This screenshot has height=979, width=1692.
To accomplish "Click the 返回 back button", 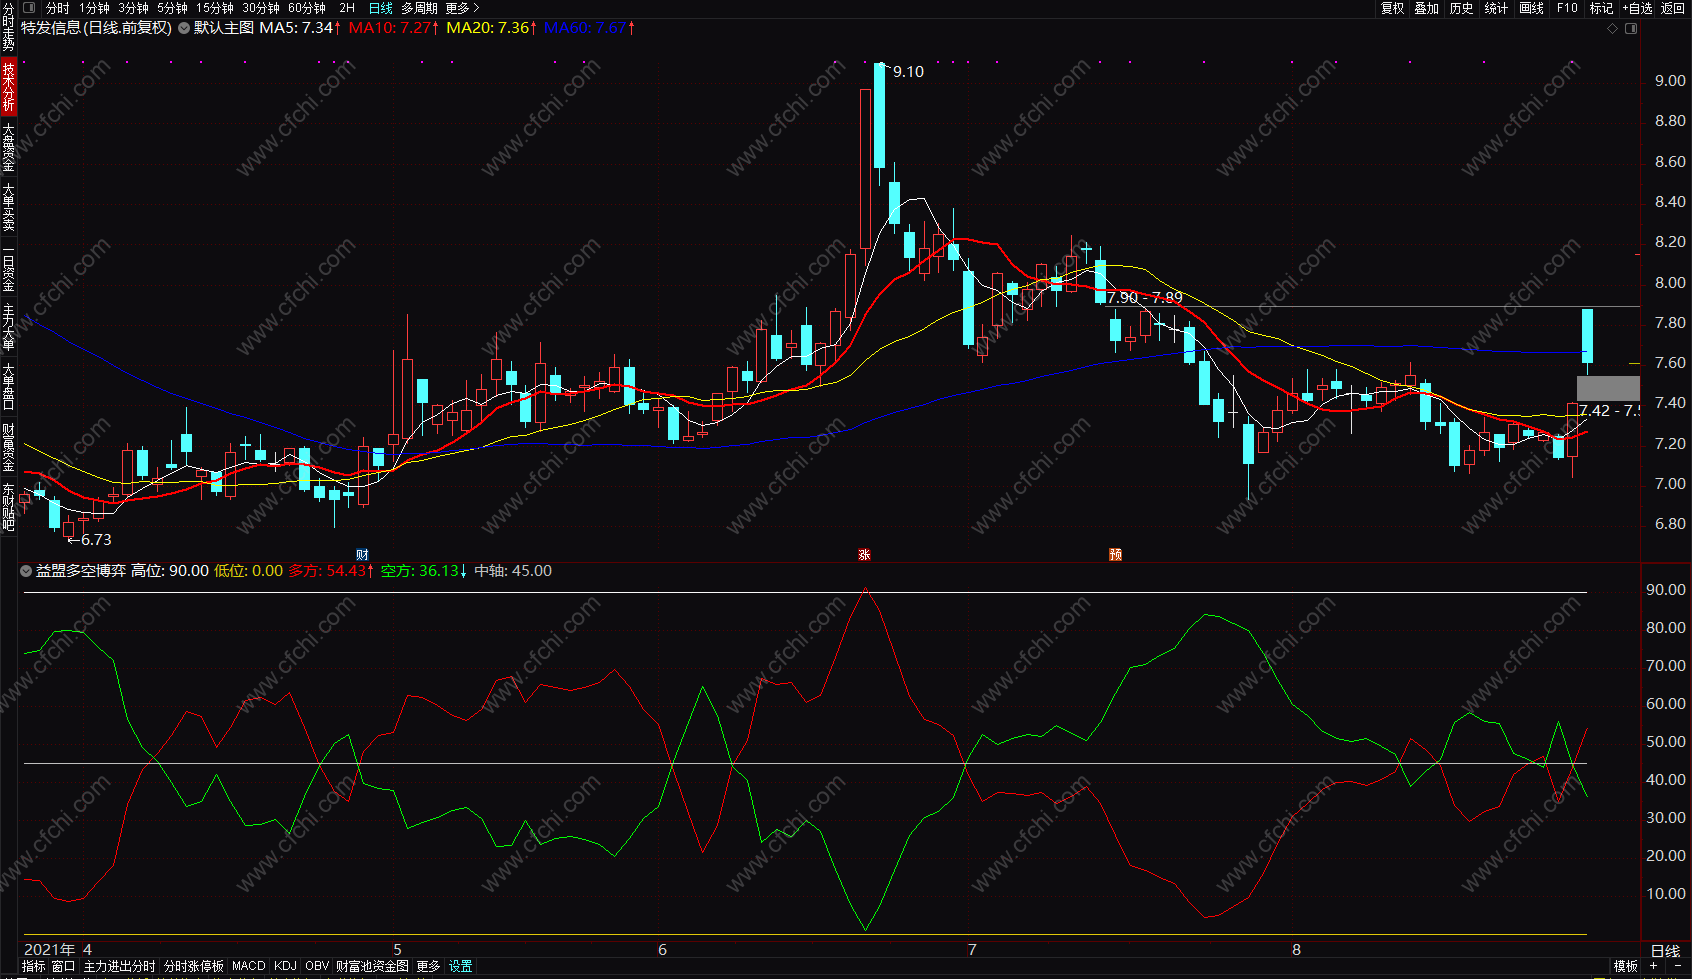I will click(x=1673, y=8).
